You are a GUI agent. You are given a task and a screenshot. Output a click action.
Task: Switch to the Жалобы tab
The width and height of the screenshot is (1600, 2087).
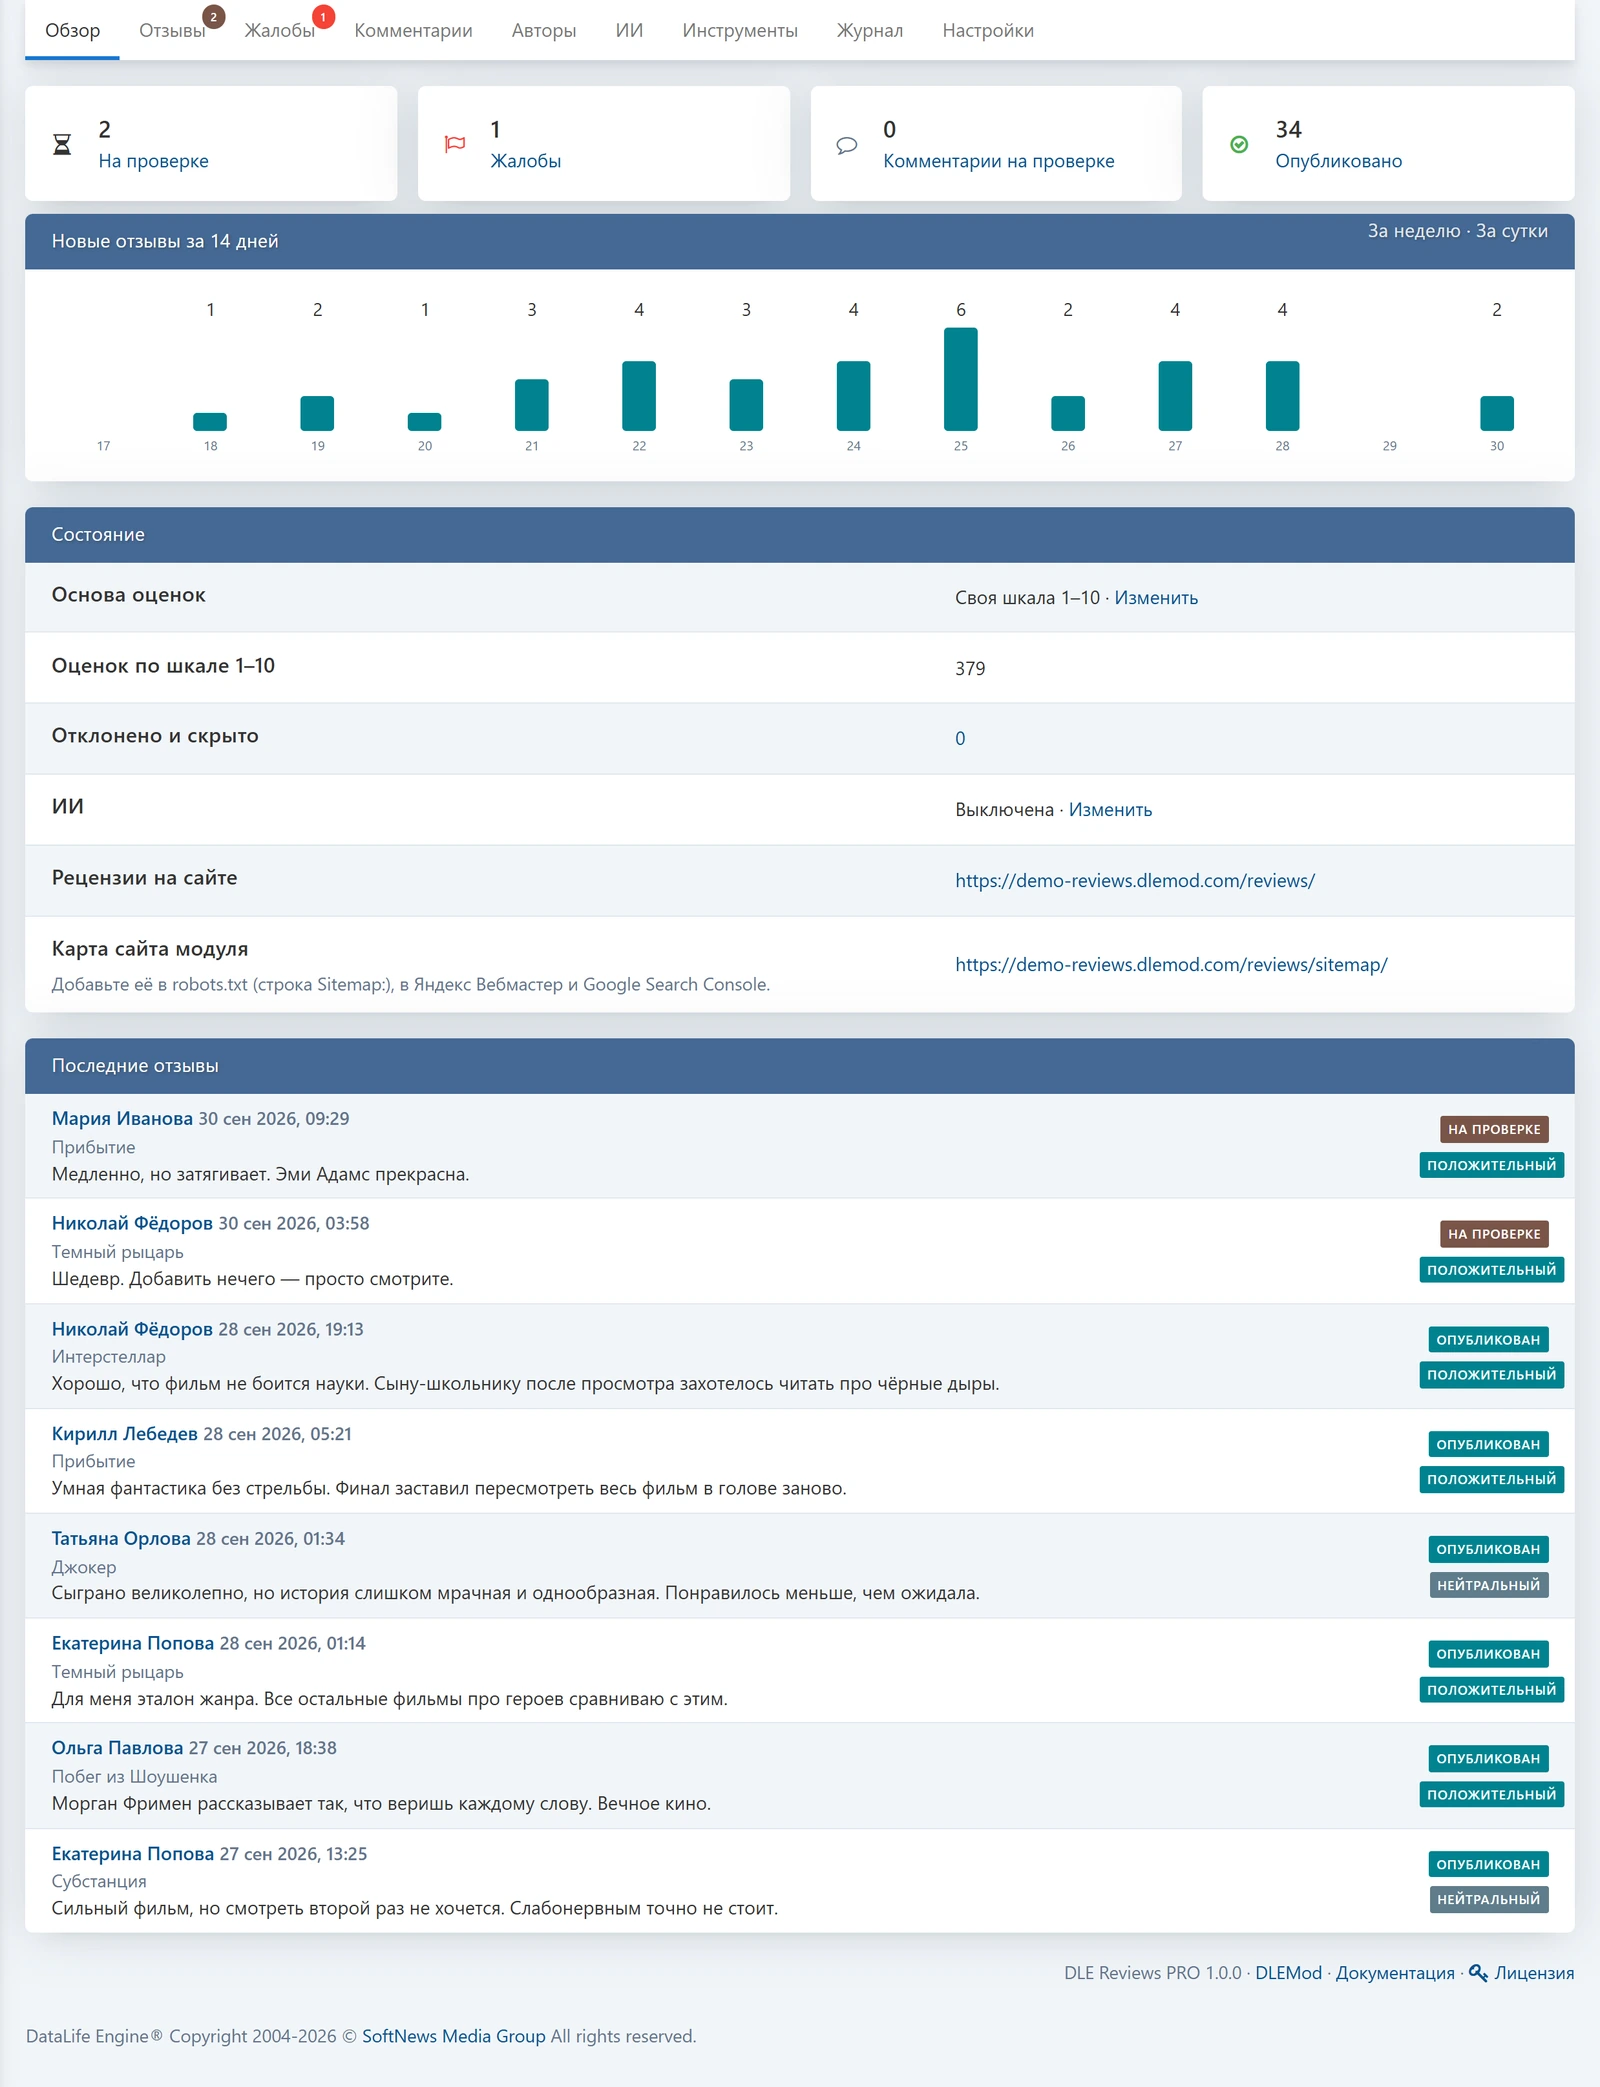point(280,30)
